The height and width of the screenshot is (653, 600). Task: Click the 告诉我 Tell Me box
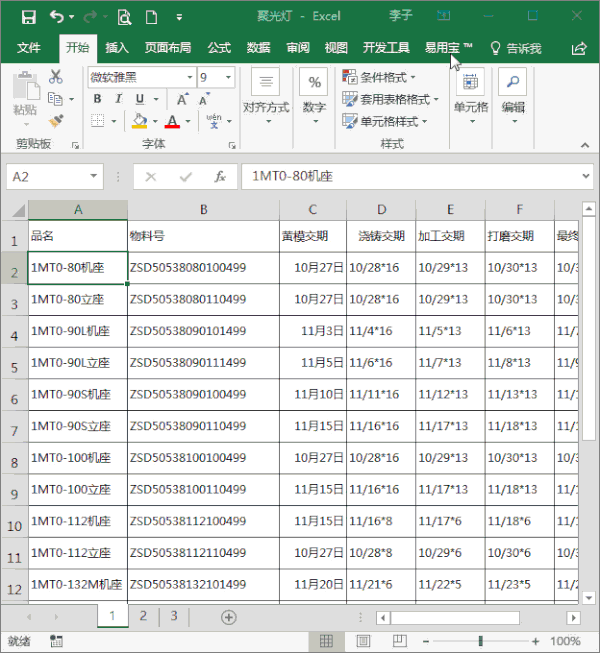pos(516,48)
